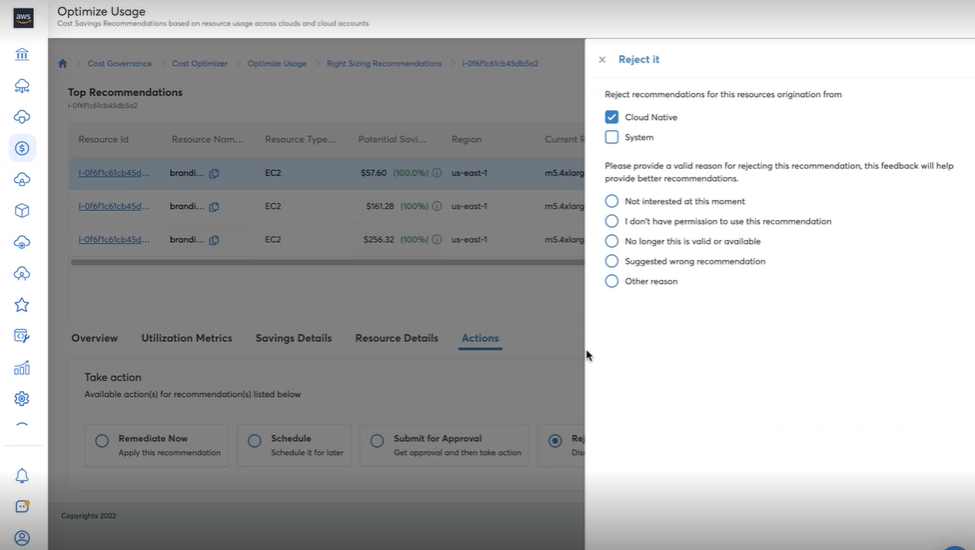Open the bank building sidebar icon

22,54
